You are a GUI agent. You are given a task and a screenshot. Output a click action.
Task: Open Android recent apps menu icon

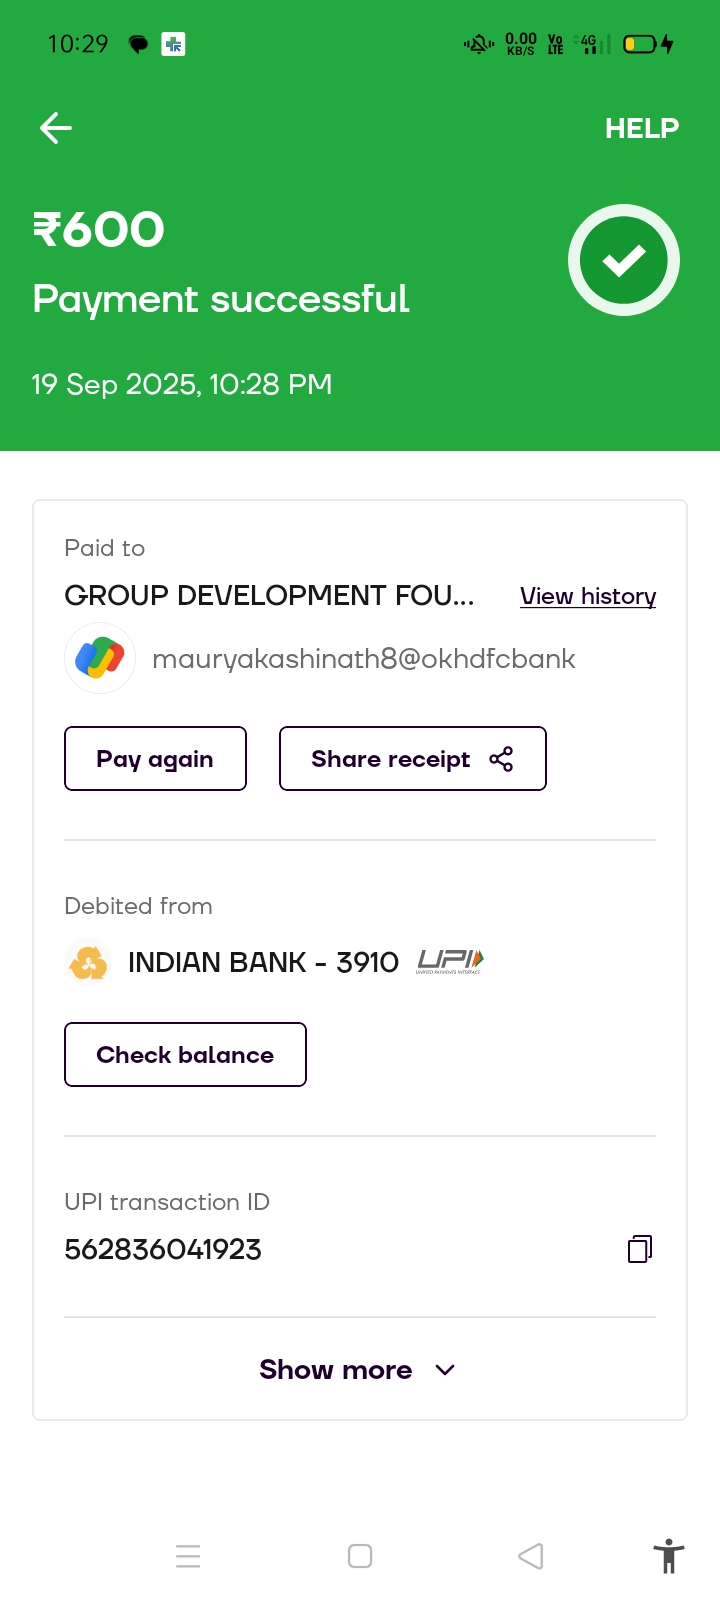click(x=188, y=1556)
